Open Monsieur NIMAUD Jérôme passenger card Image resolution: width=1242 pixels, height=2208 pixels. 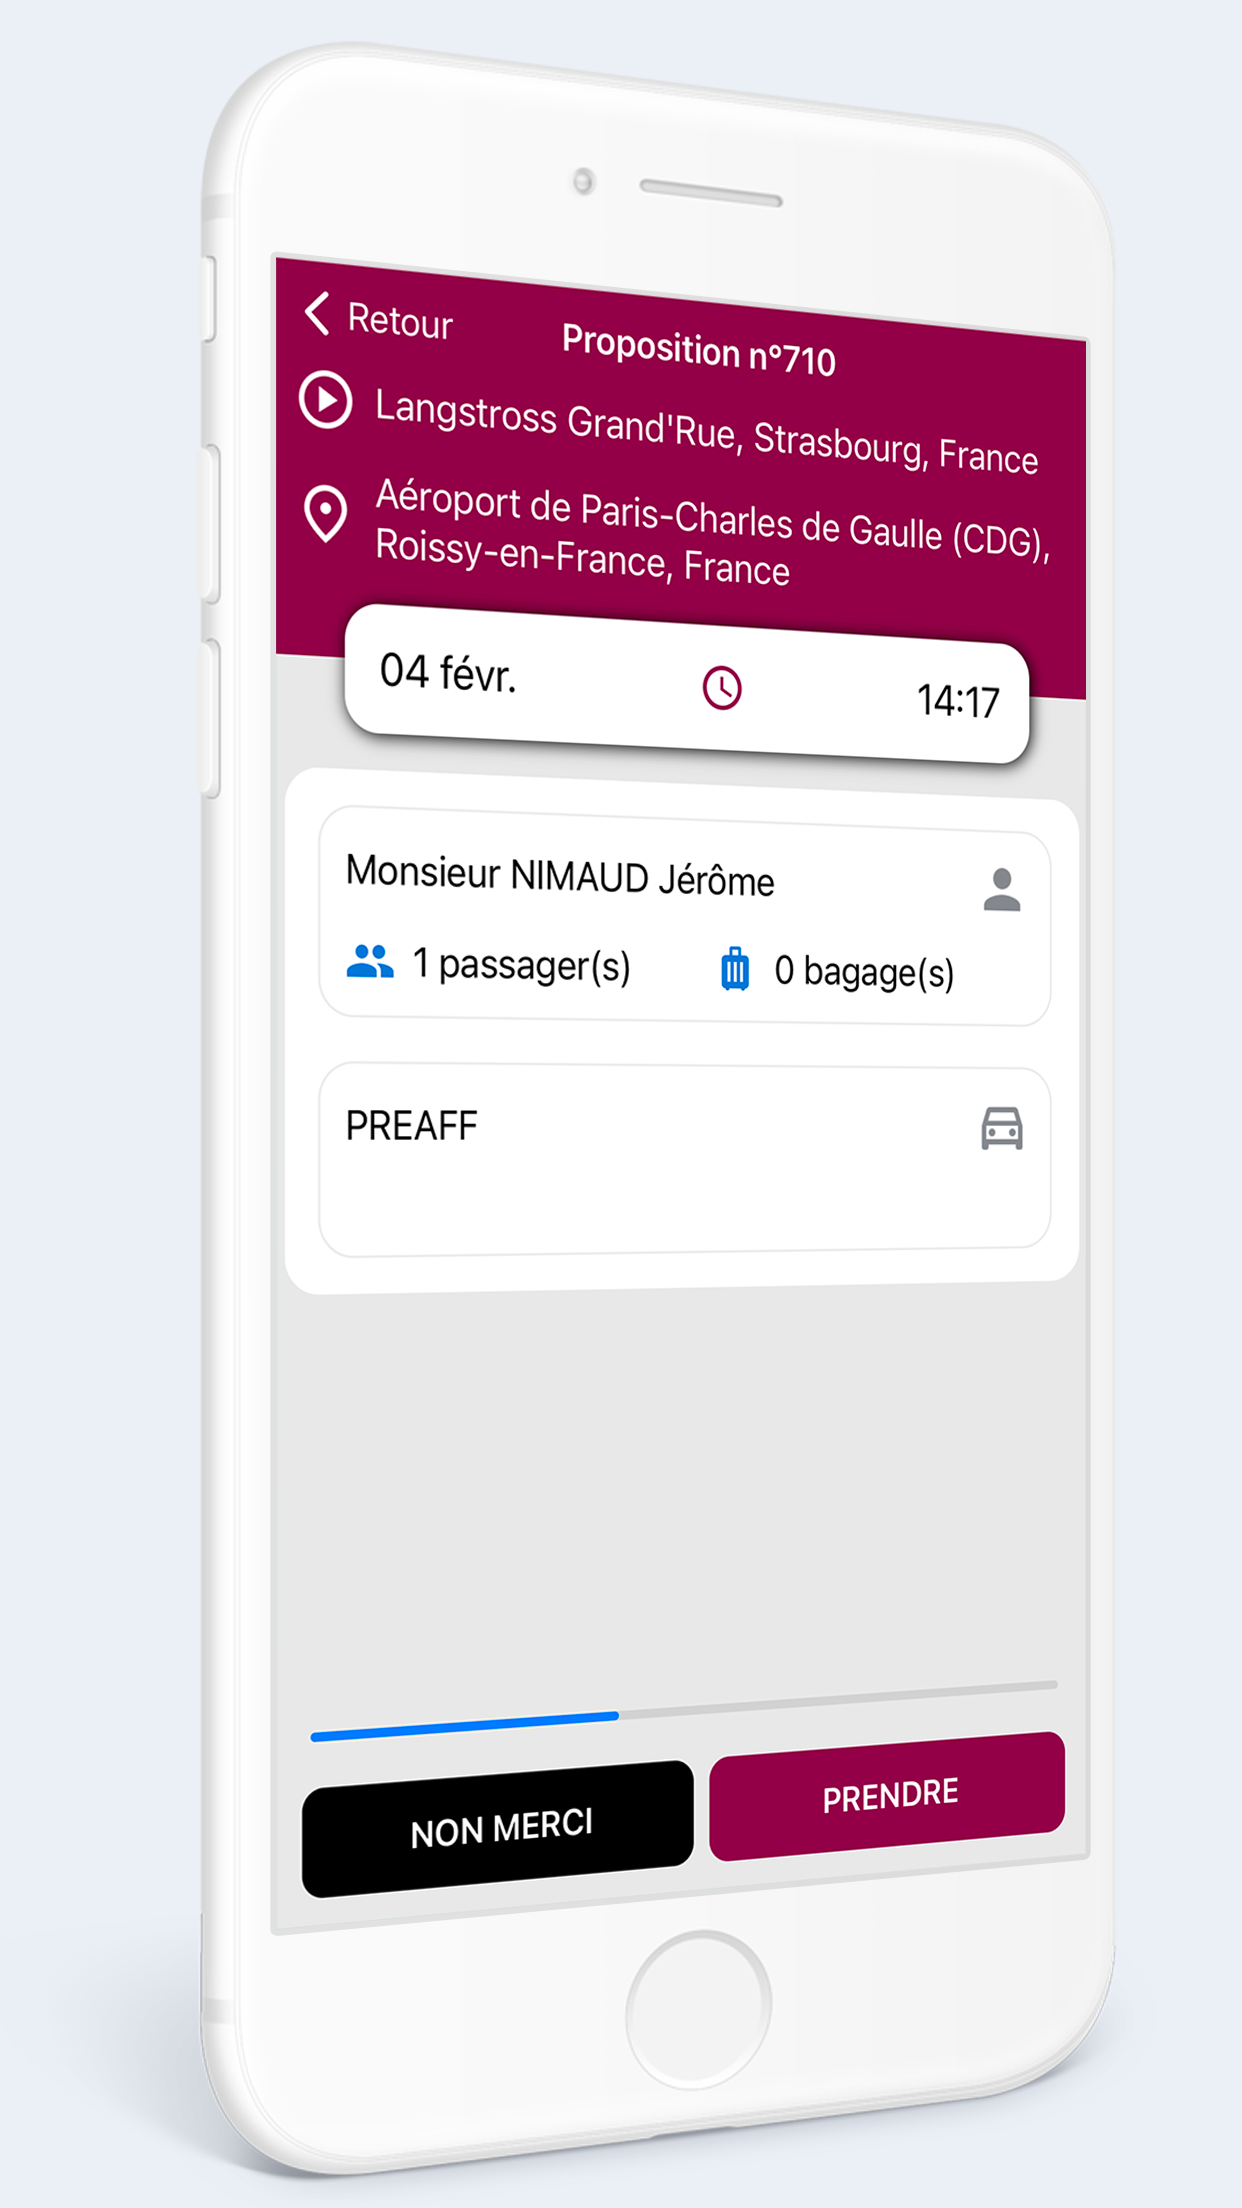click(685, 916)
